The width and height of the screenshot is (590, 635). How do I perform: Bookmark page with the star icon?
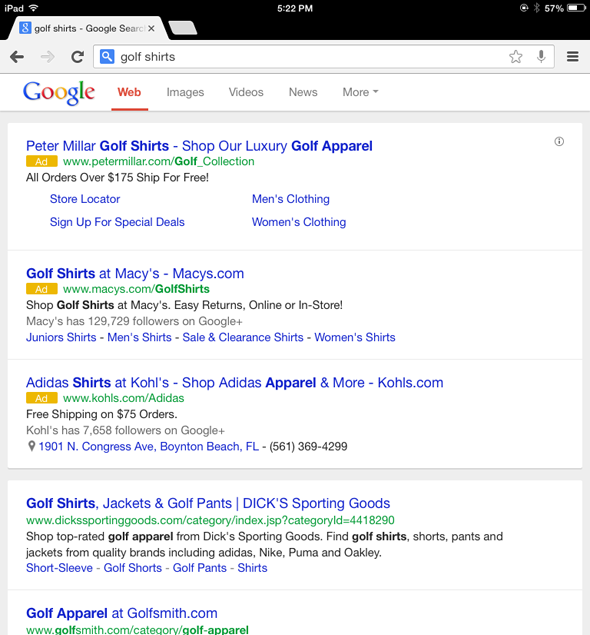pos(515,57)
